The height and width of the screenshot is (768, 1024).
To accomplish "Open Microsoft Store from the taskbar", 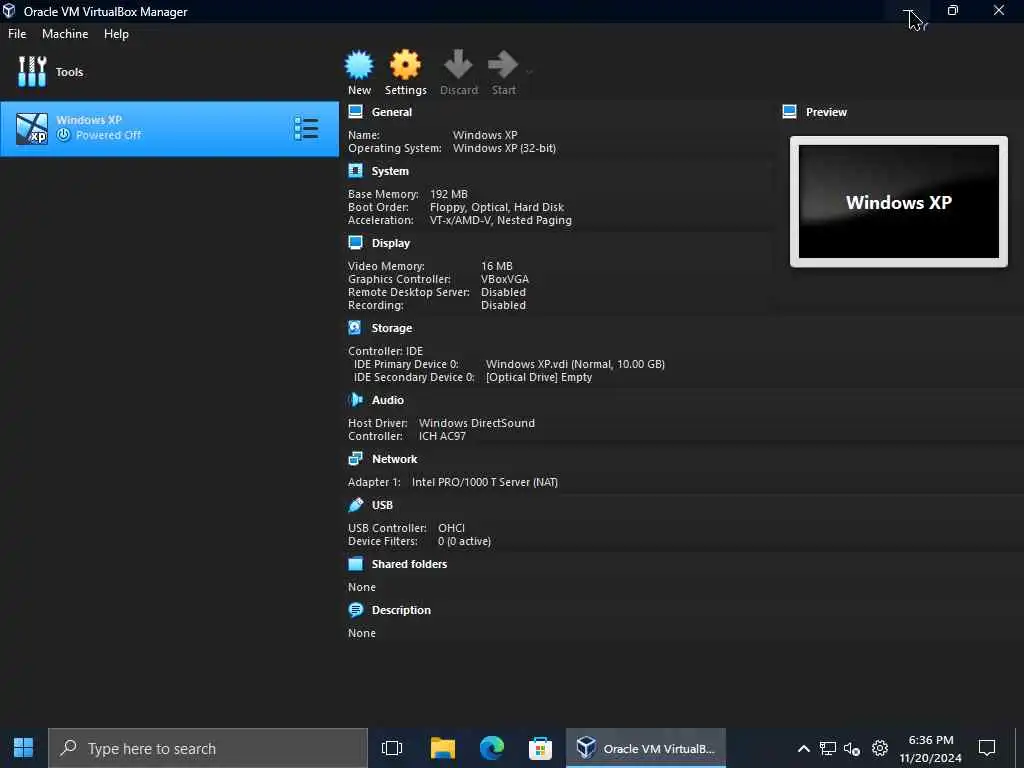I will (x=540, y=748).
